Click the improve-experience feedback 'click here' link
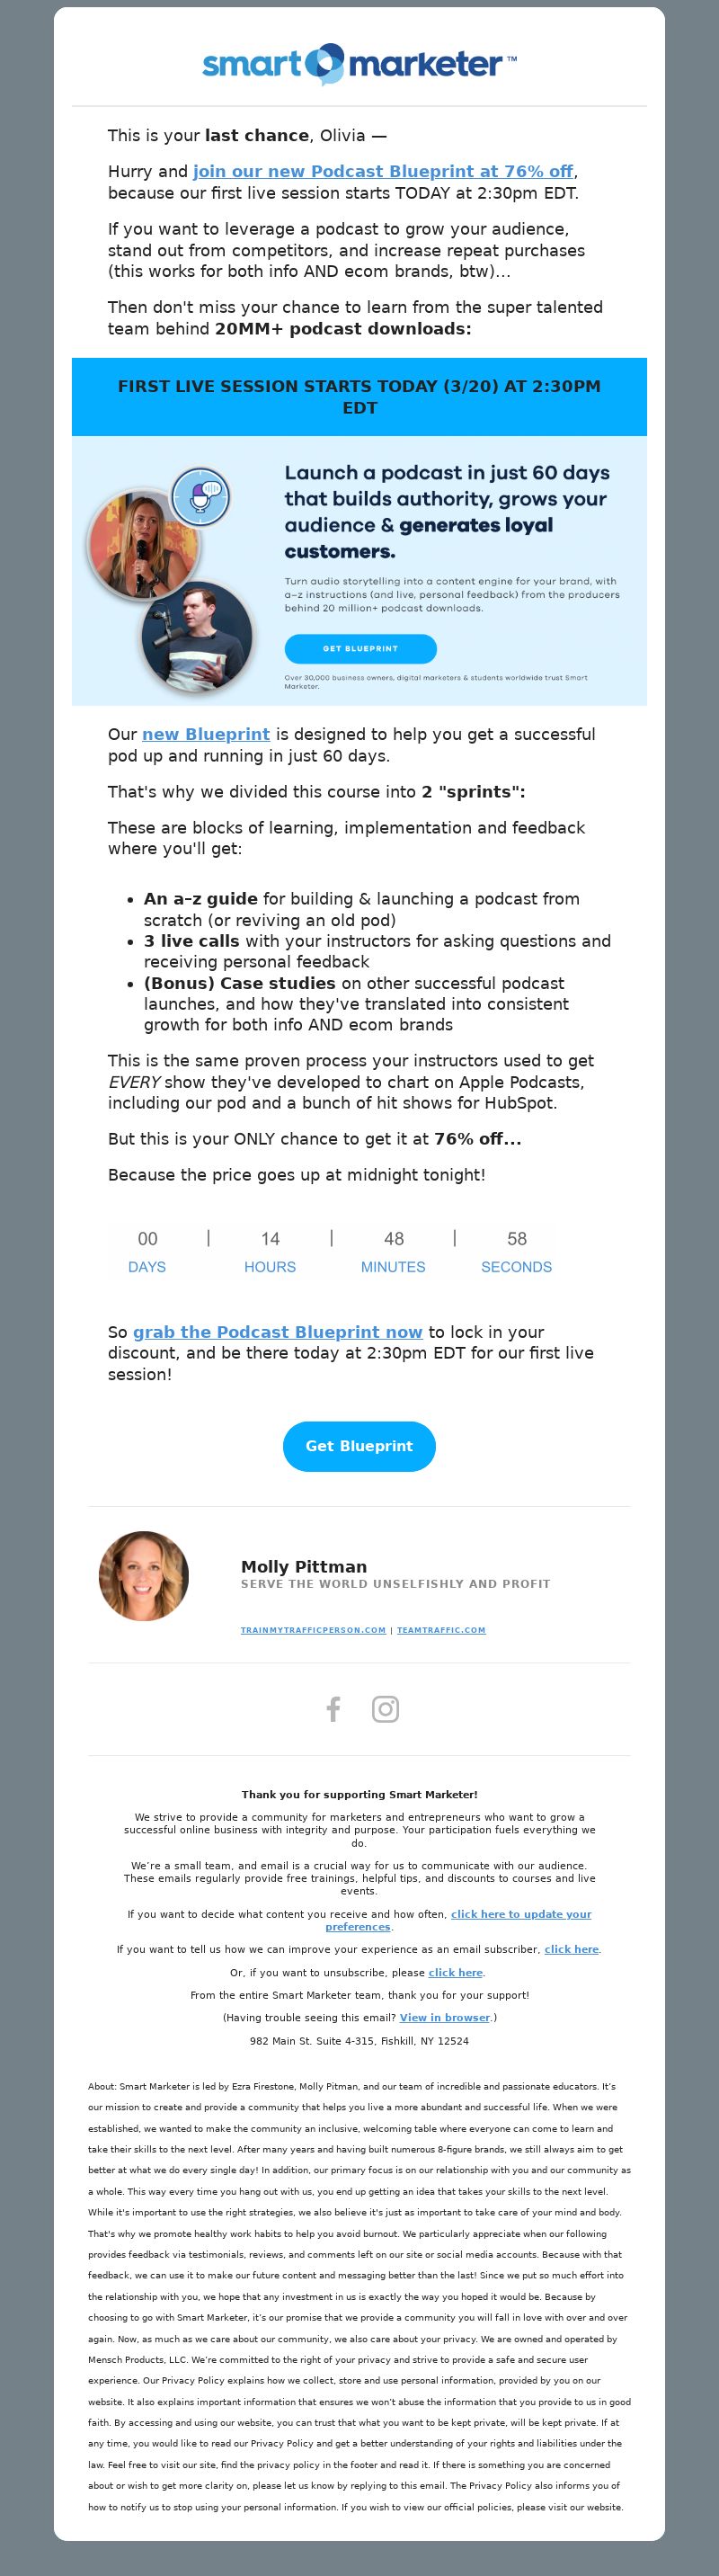719x2576 pixels. 572,1949
